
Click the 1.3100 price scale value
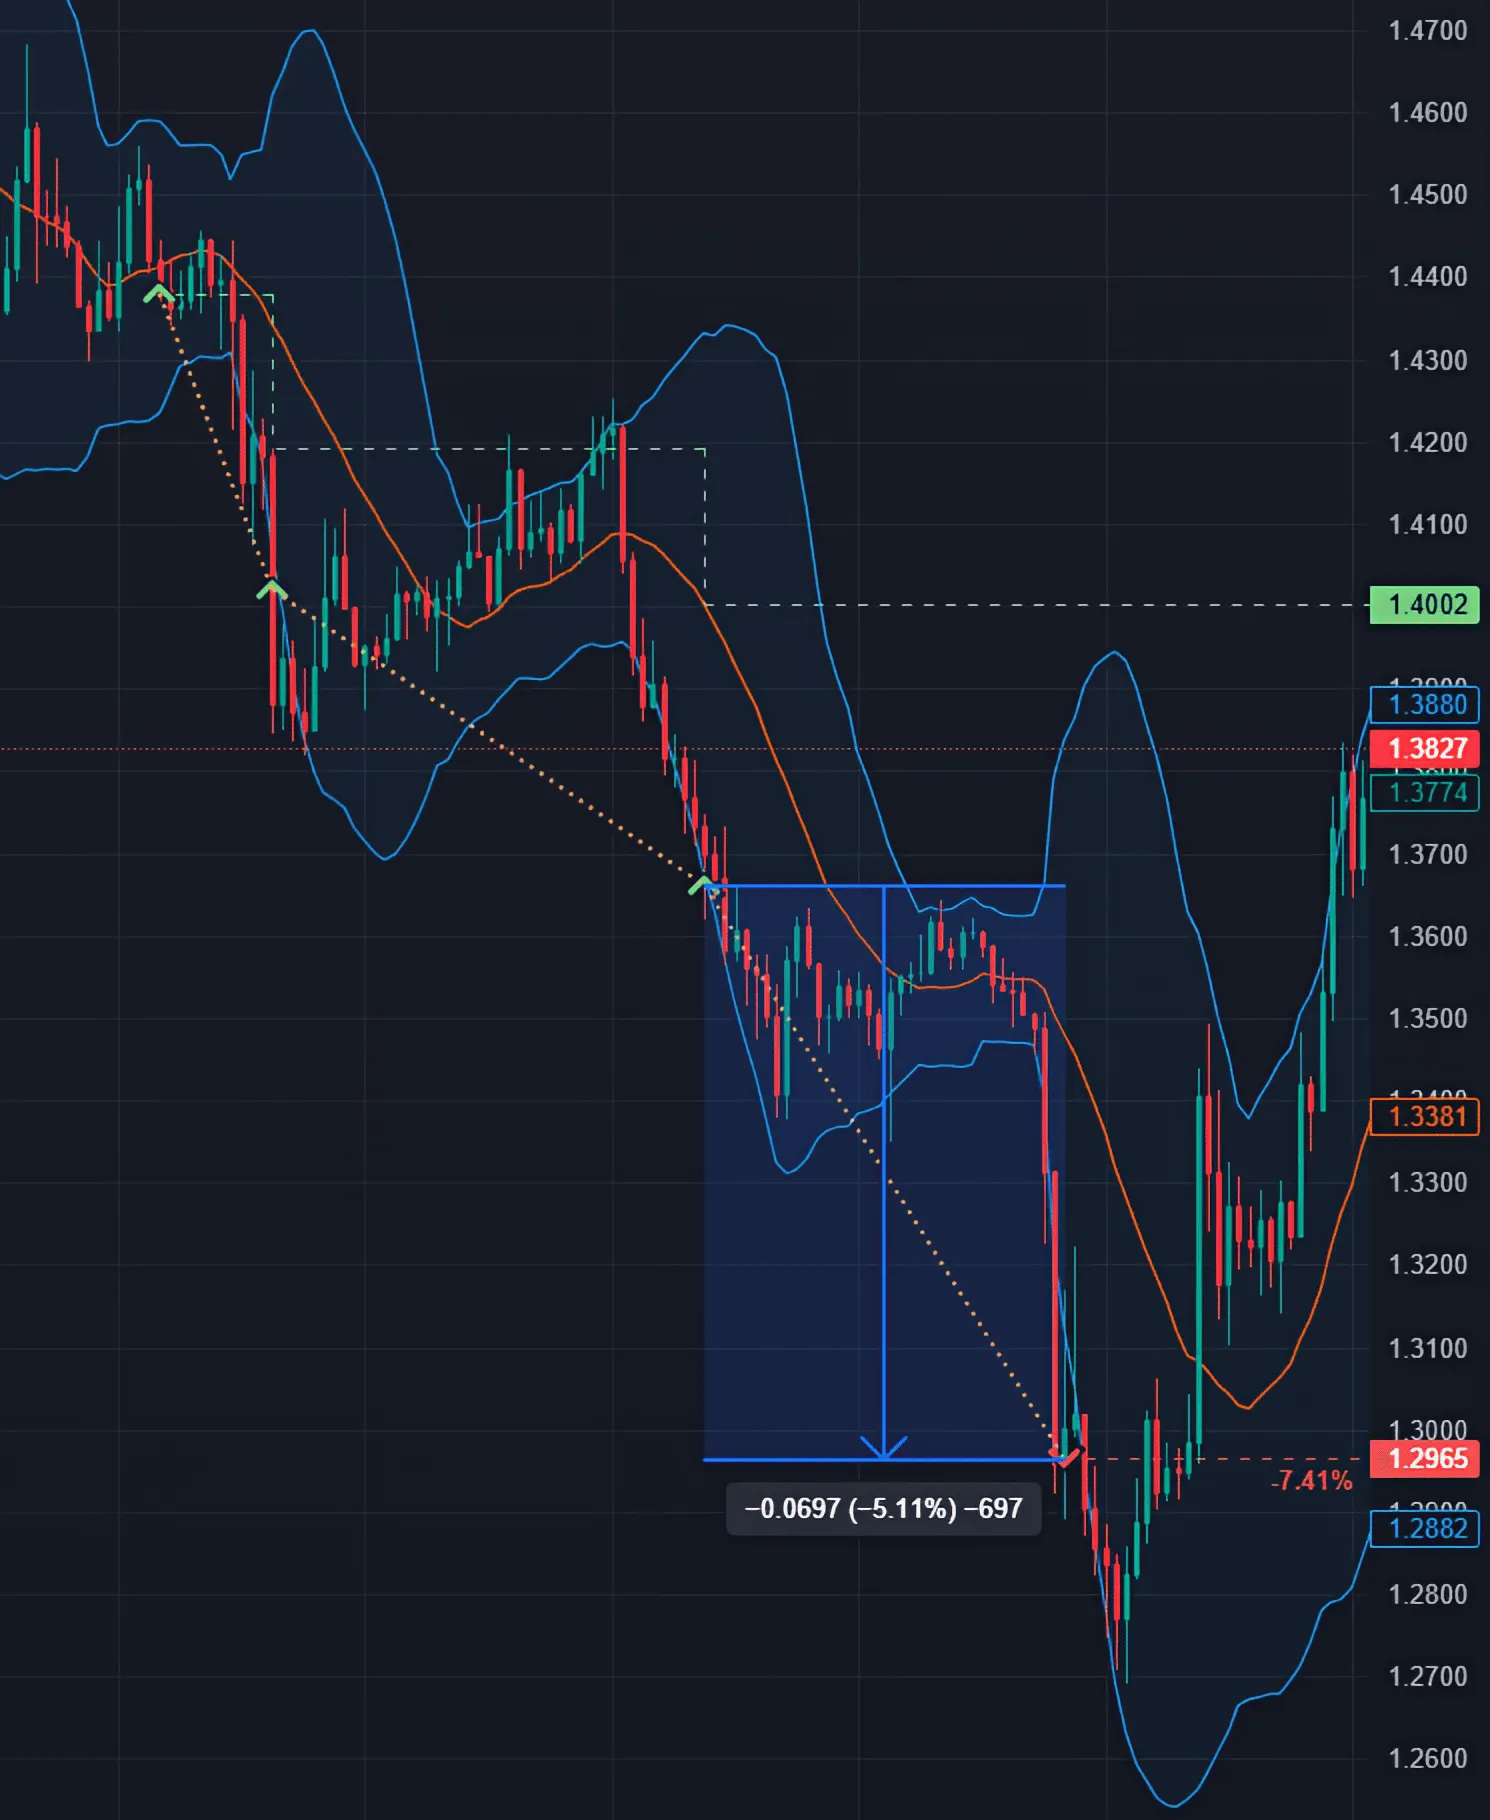(1428, 1348)
